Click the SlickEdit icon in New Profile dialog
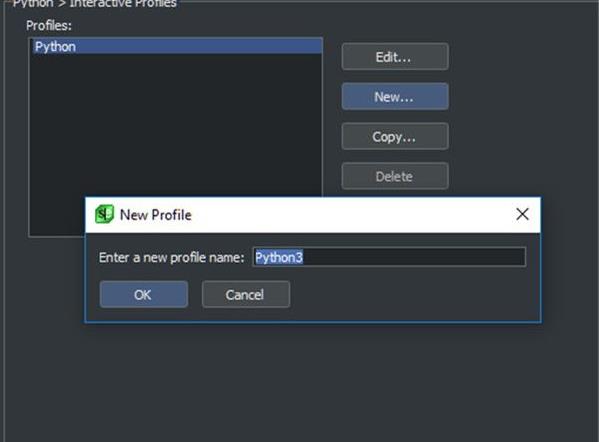599x442 pixels. point(104,214)
